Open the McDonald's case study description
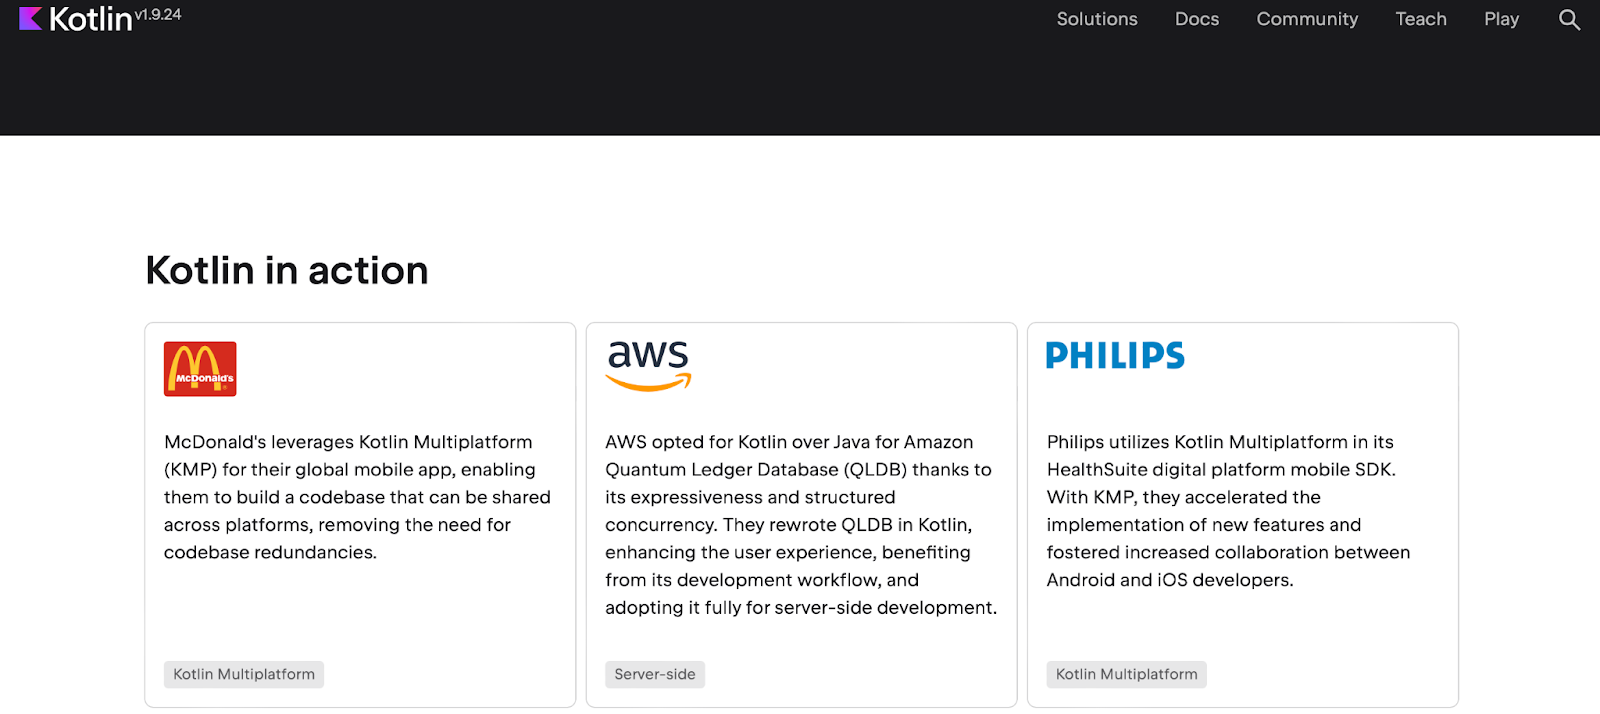The width and height of the screenshot is (1600, 714). click(357, 497)
